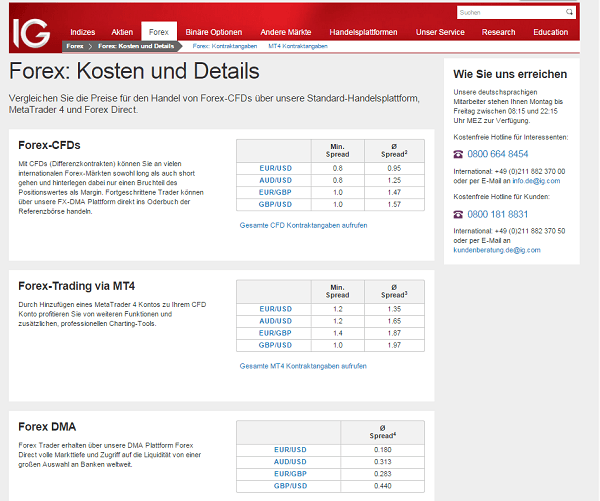Open EUR/GBP in the MT4 table

coord(275,333)
